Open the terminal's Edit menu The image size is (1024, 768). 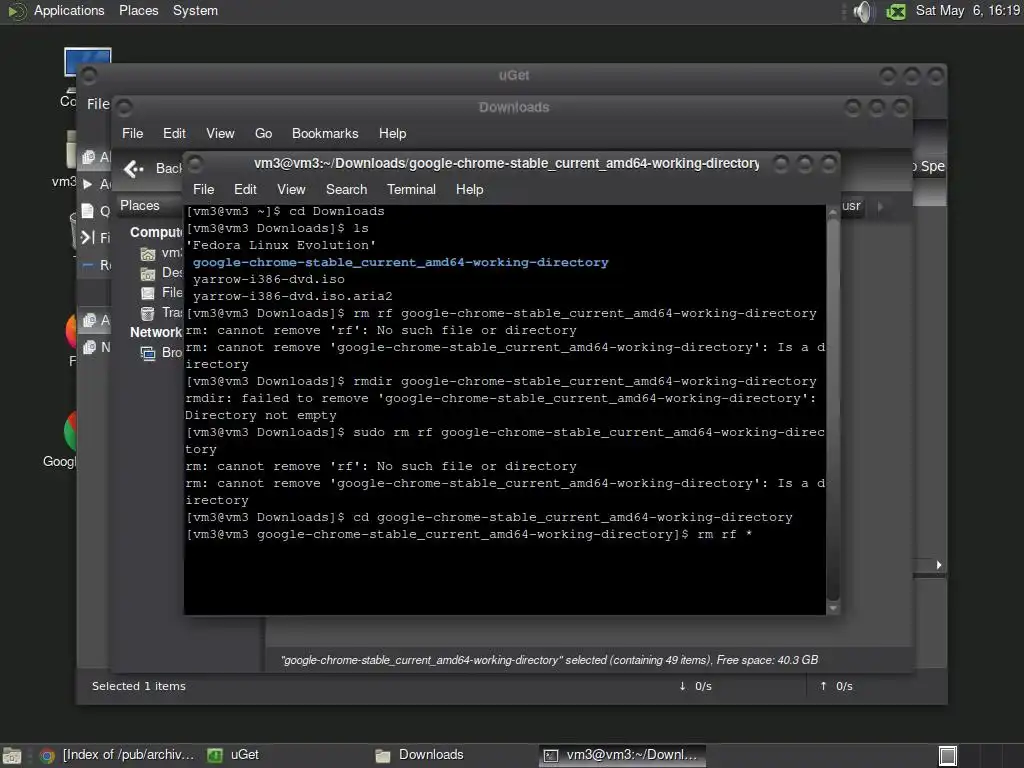click(245, 189)
